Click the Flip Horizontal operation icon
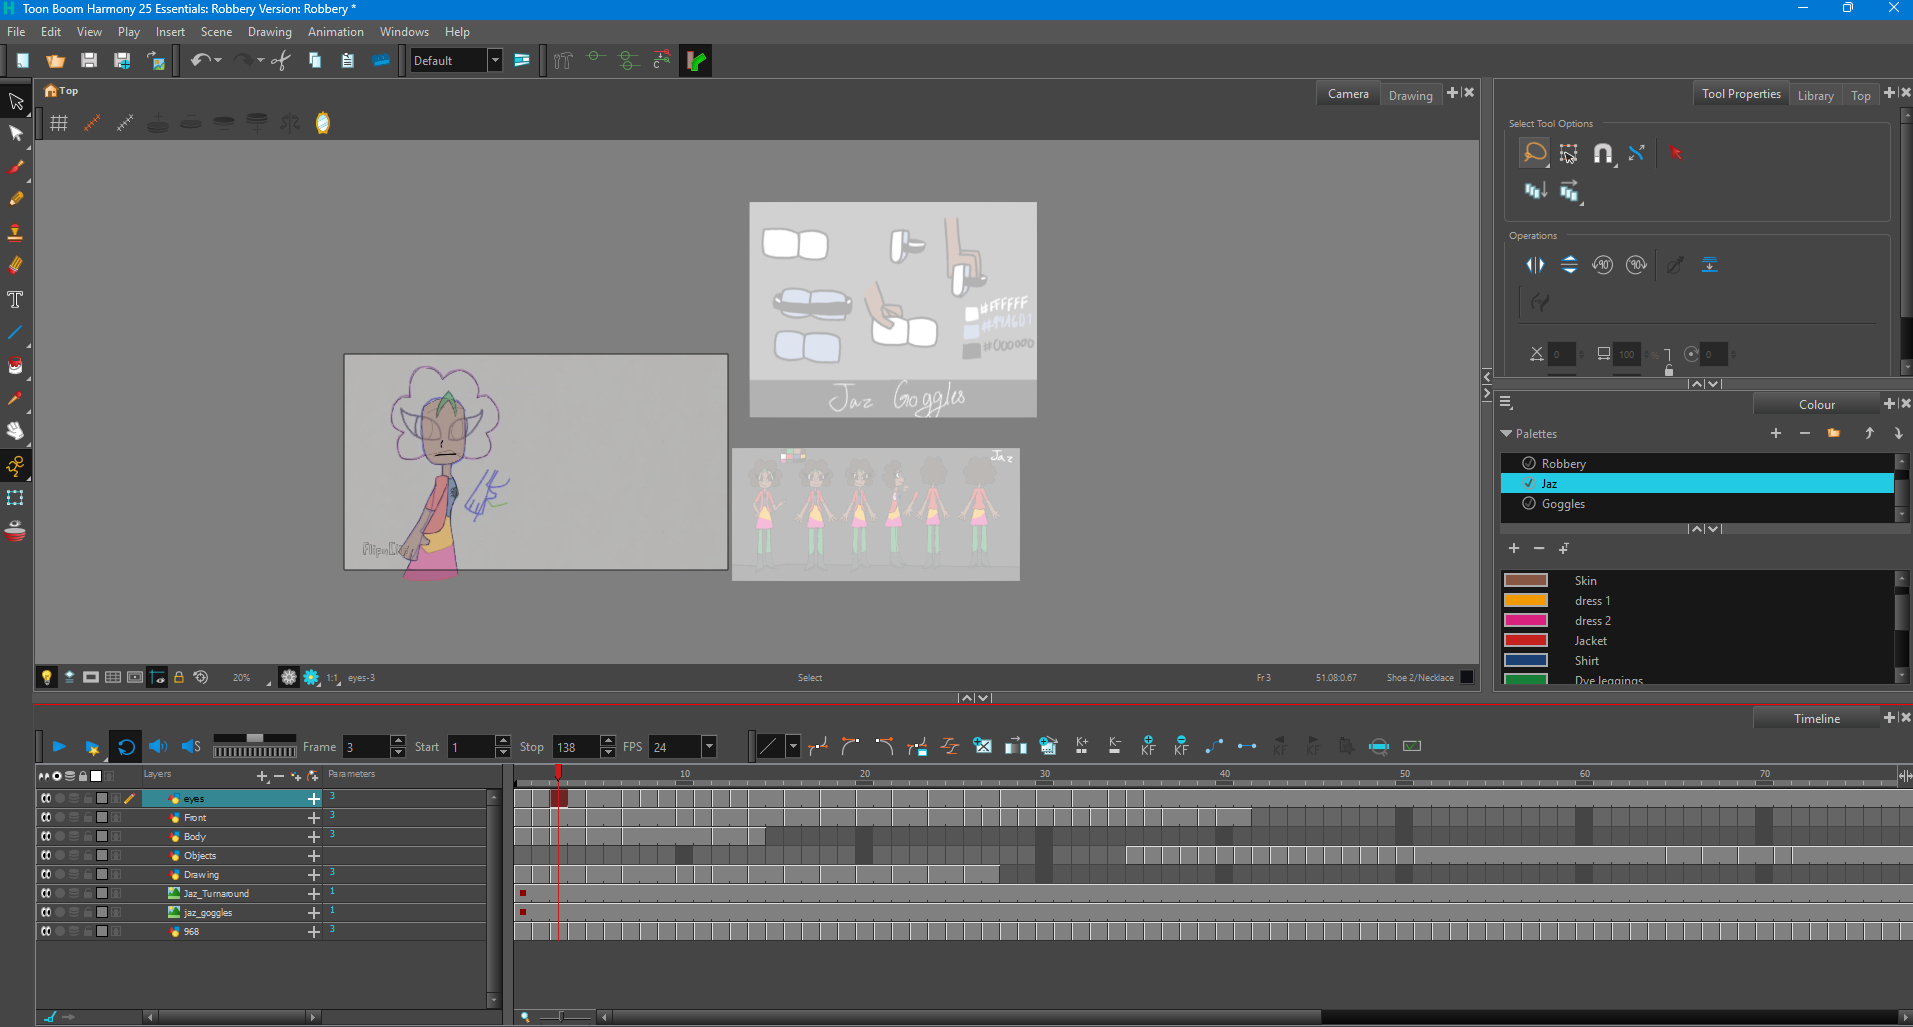This screenshot has height=1027, width=1913. tap(1535, 265)
